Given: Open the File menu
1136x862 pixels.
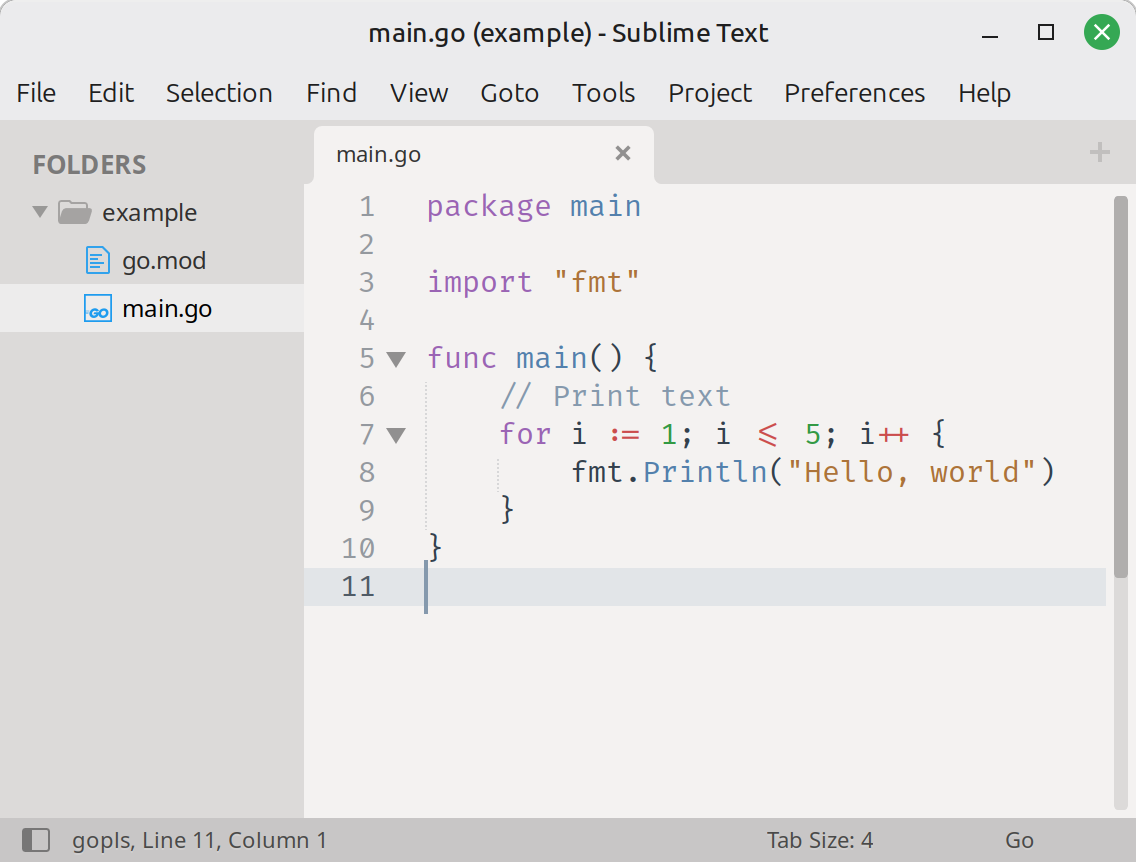Looking at the screenshot, I should pyautogui.click(x=36, y=93).
